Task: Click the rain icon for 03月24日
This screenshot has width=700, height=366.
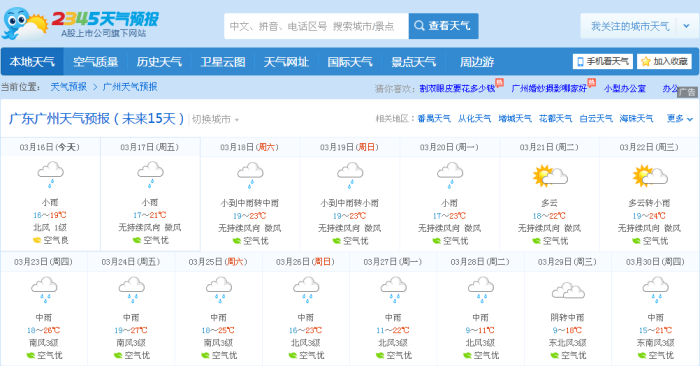Action: pyautogui.click(x=132, y=290)
